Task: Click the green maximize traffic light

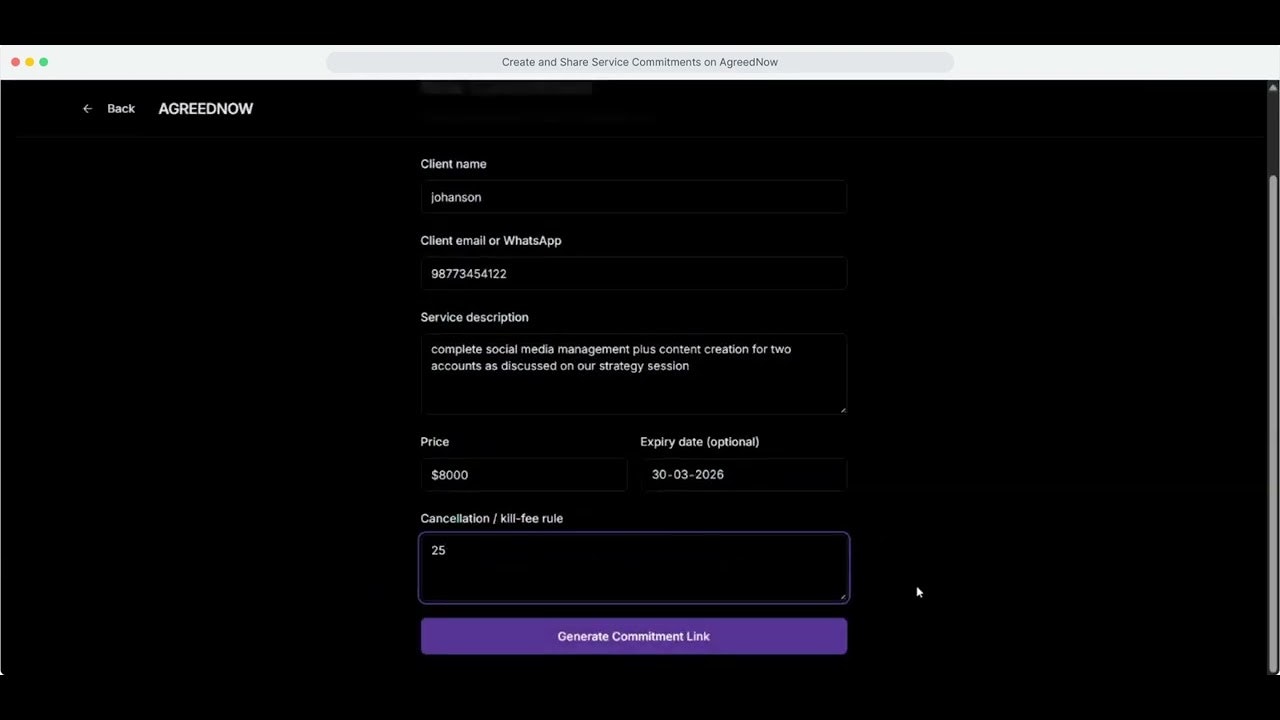Action: pyautogui.click(x=43, y=61)
